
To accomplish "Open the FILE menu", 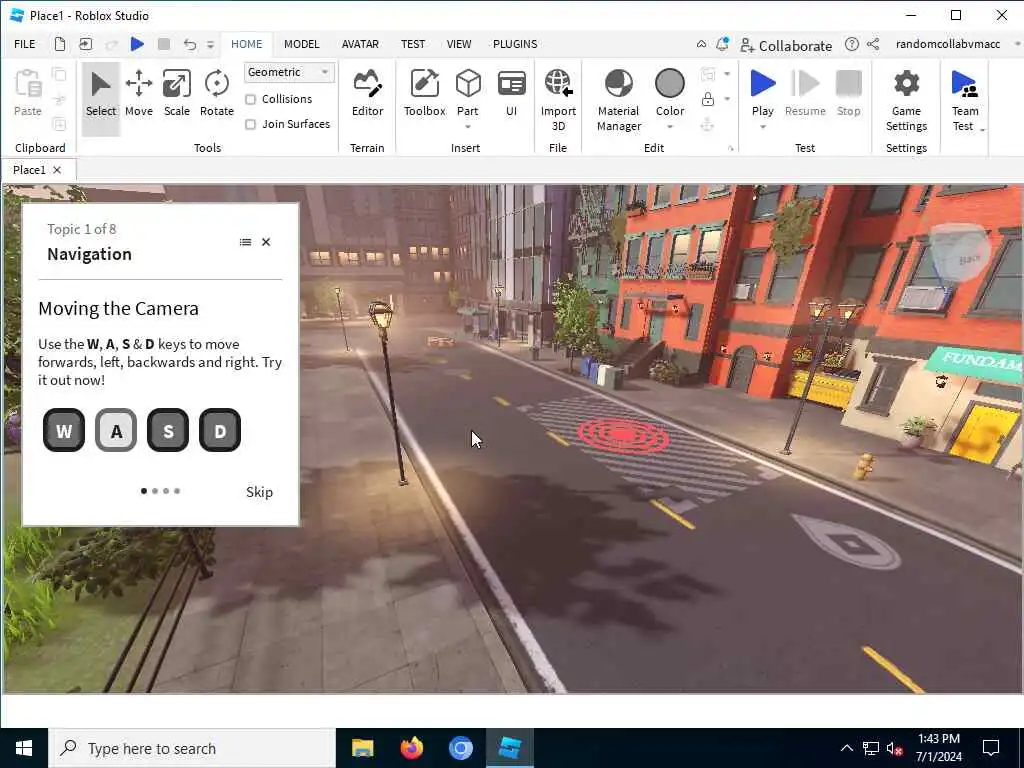I will (x=25, y=44).
